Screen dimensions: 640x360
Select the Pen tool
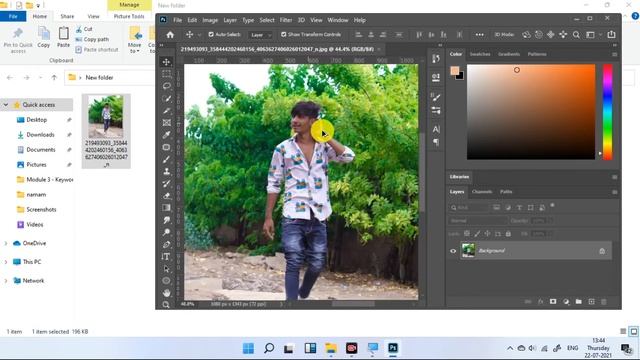pos(167,244)
